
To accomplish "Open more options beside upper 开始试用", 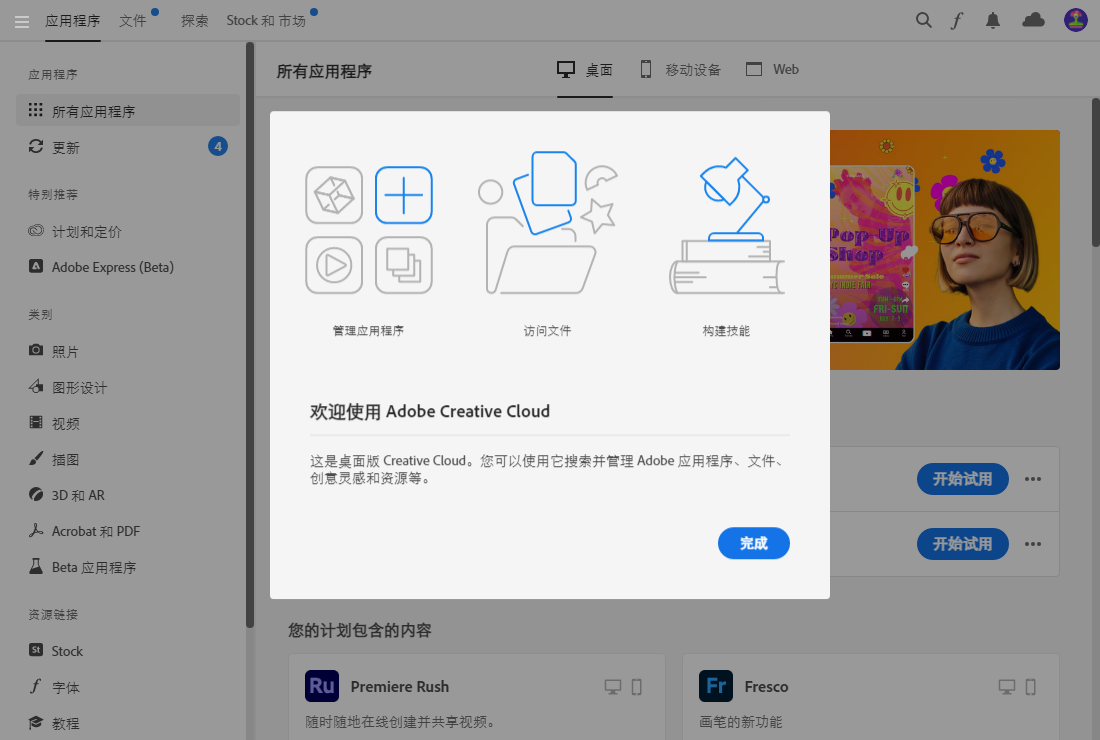I will (x=1033, y=479).
